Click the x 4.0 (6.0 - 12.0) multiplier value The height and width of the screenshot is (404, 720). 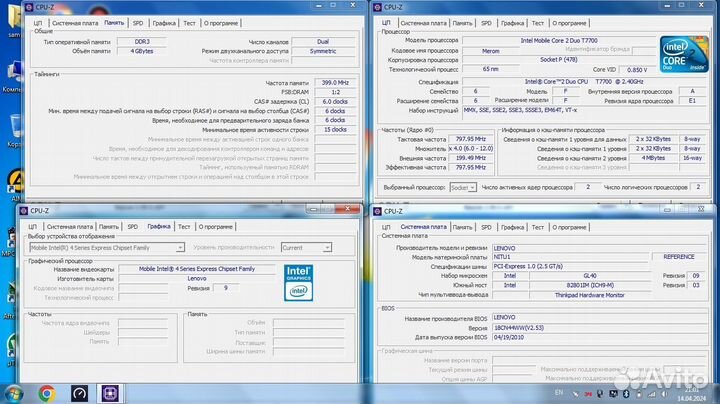click(471, 149)
